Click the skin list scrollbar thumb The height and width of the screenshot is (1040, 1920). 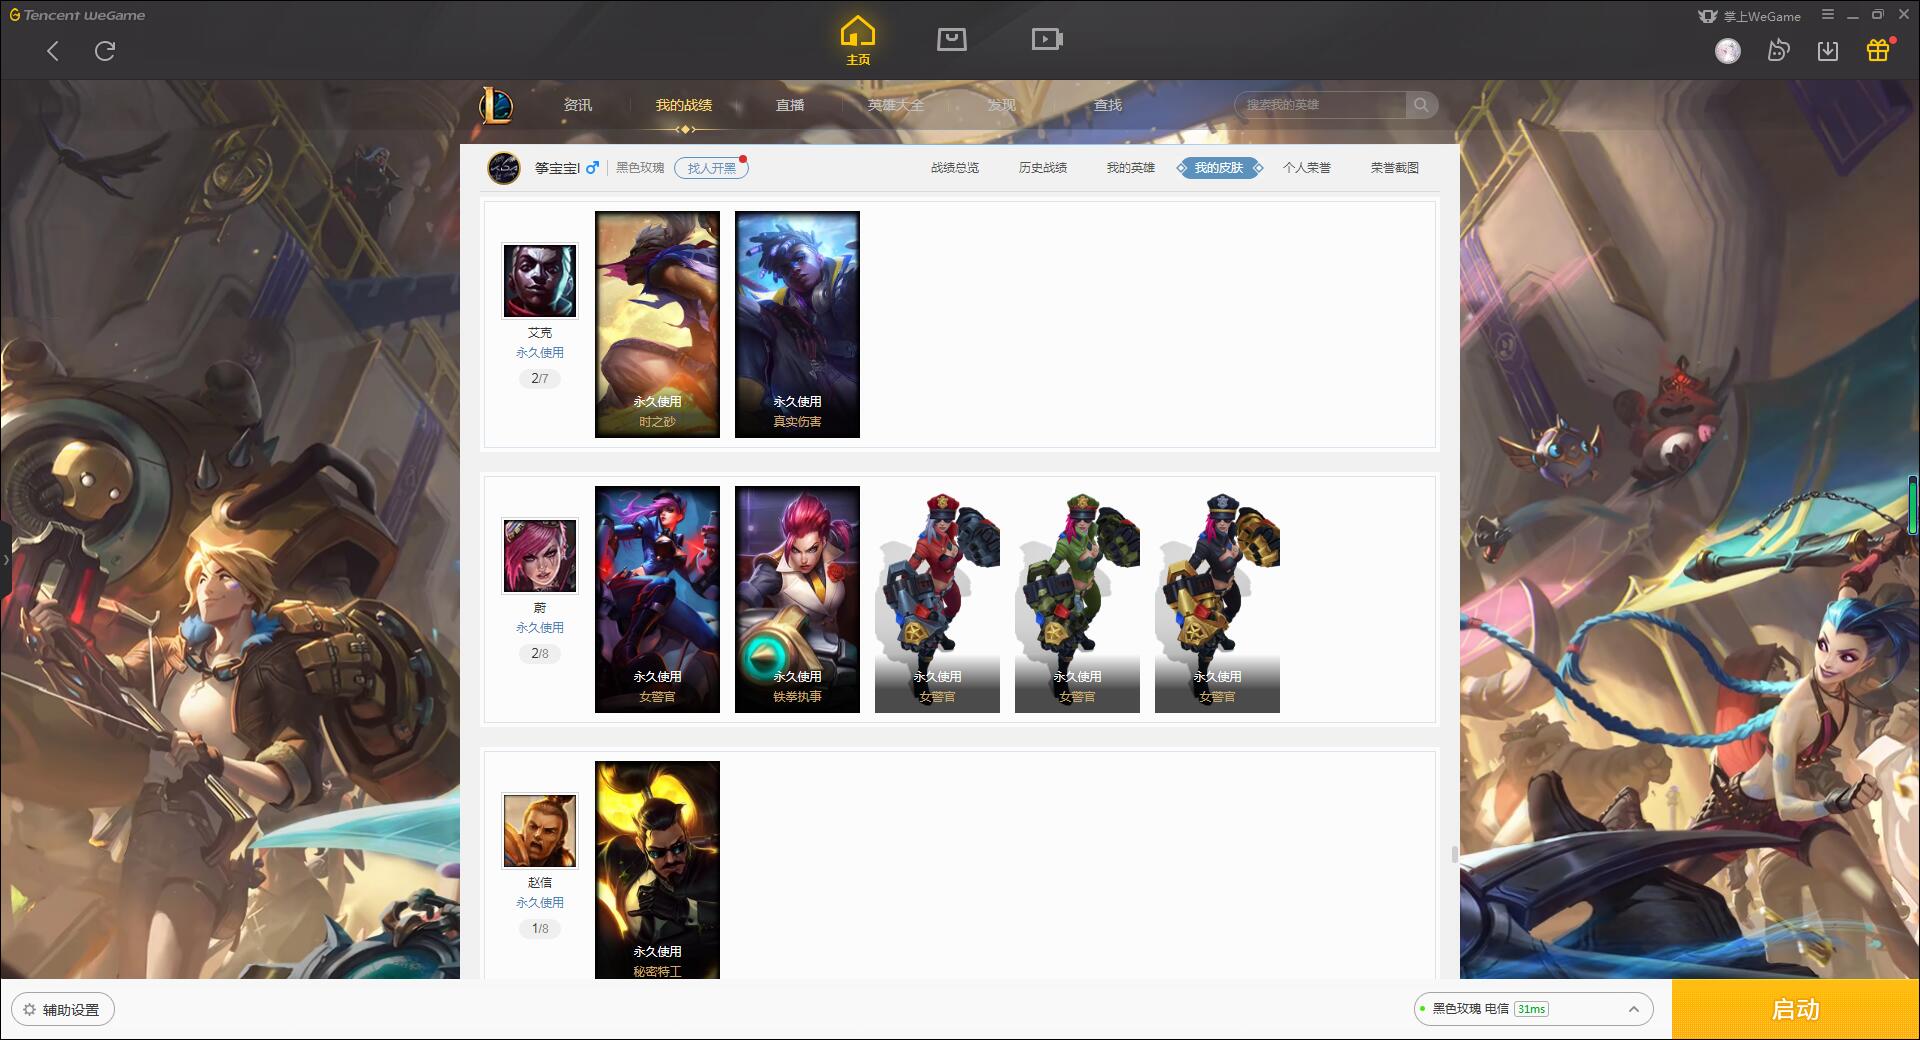[1454, 855]
